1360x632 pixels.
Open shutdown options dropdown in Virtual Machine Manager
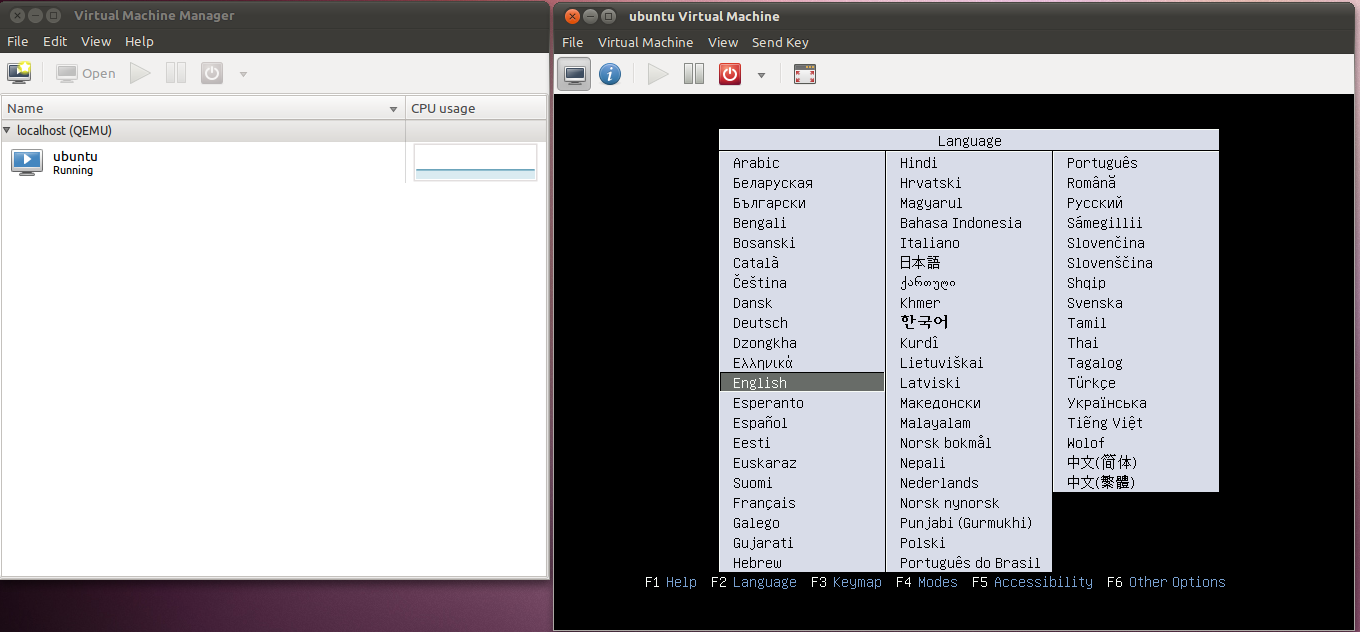(x=243, y=74)
